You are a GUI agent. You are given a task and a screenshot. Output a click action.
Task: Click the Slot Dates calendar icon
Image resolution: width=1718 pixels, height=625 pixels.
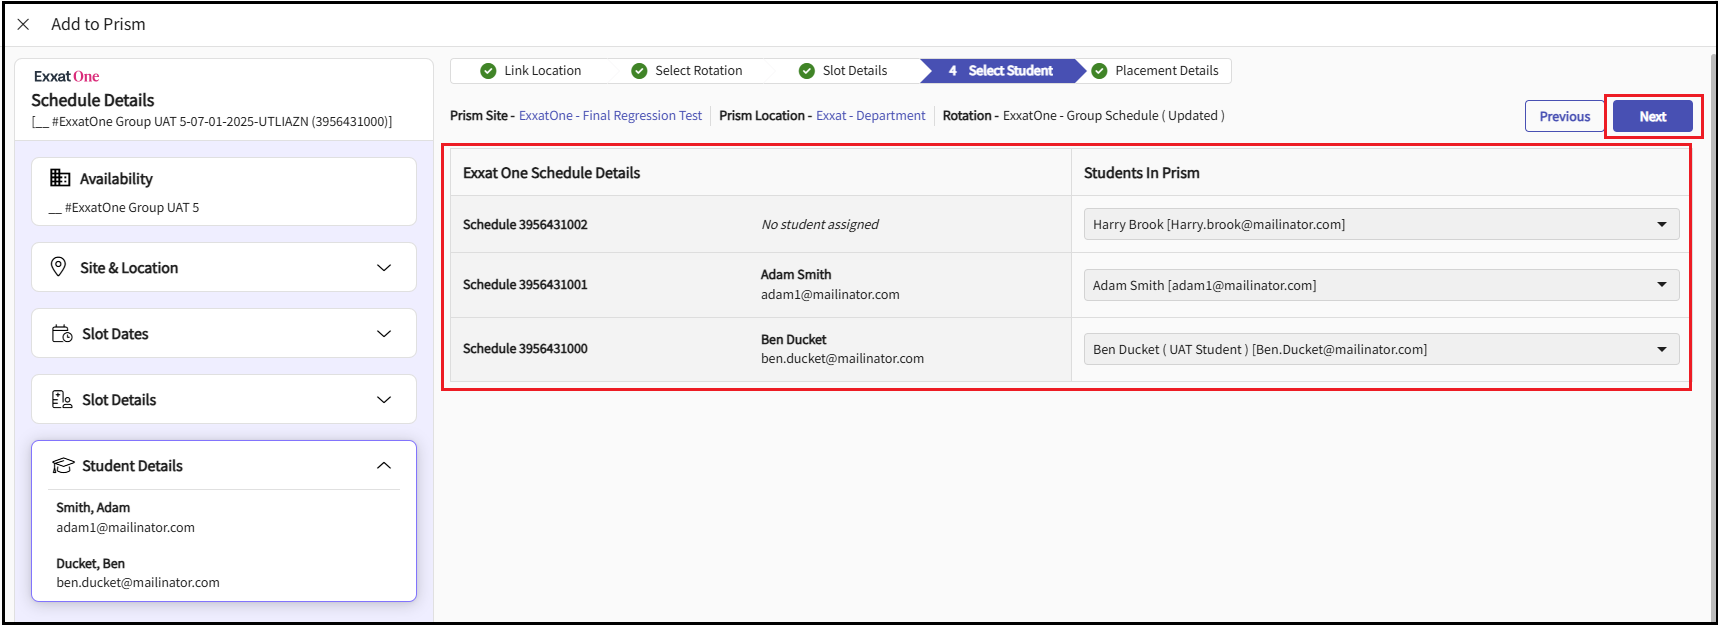62,334
